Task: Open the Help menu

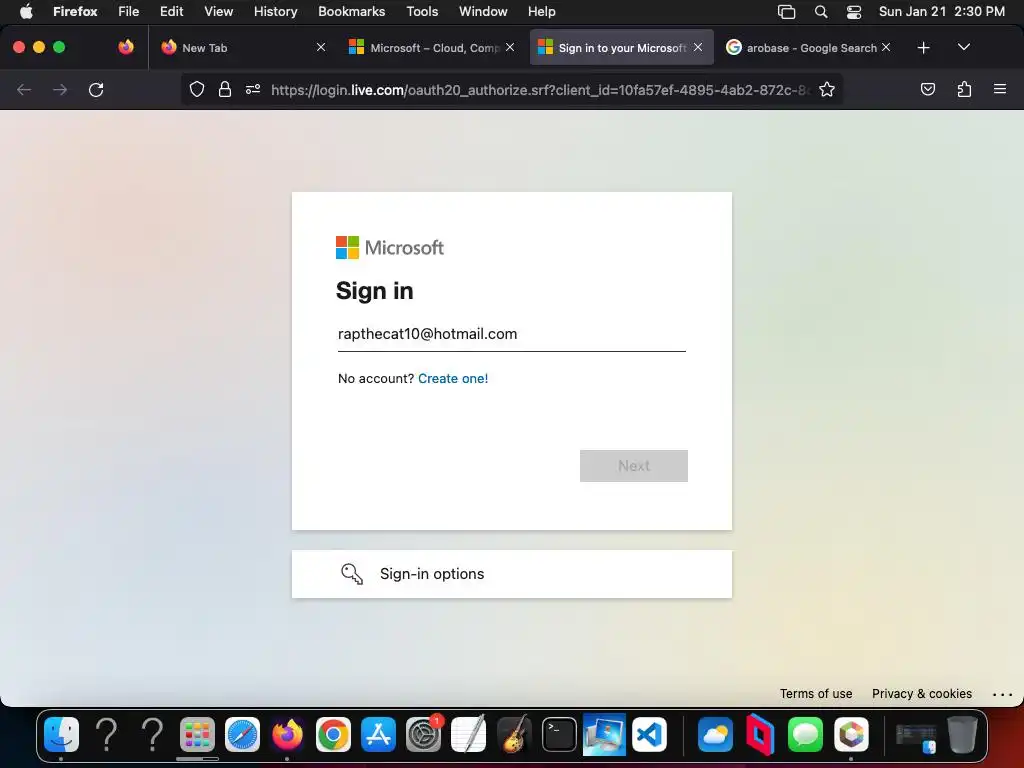Action: (541, 12)
